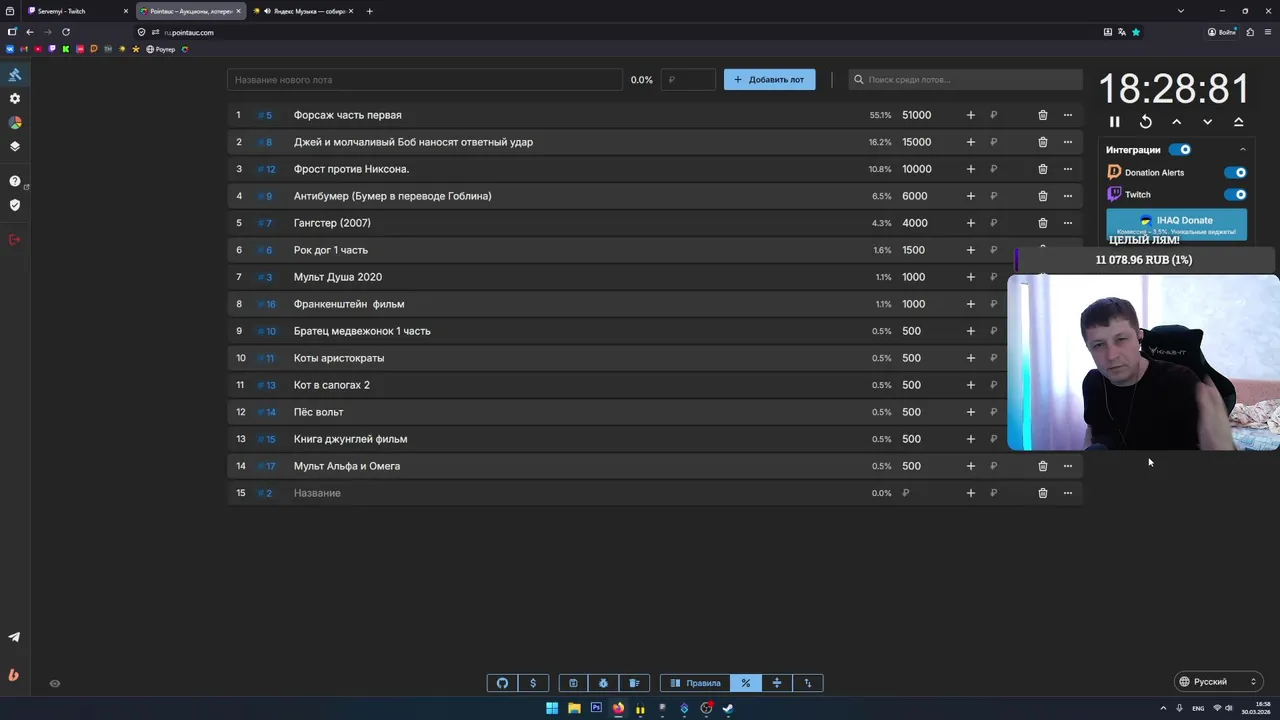Open the Правила rules button
The image size is (1280, 720).
tap(695, 683)
